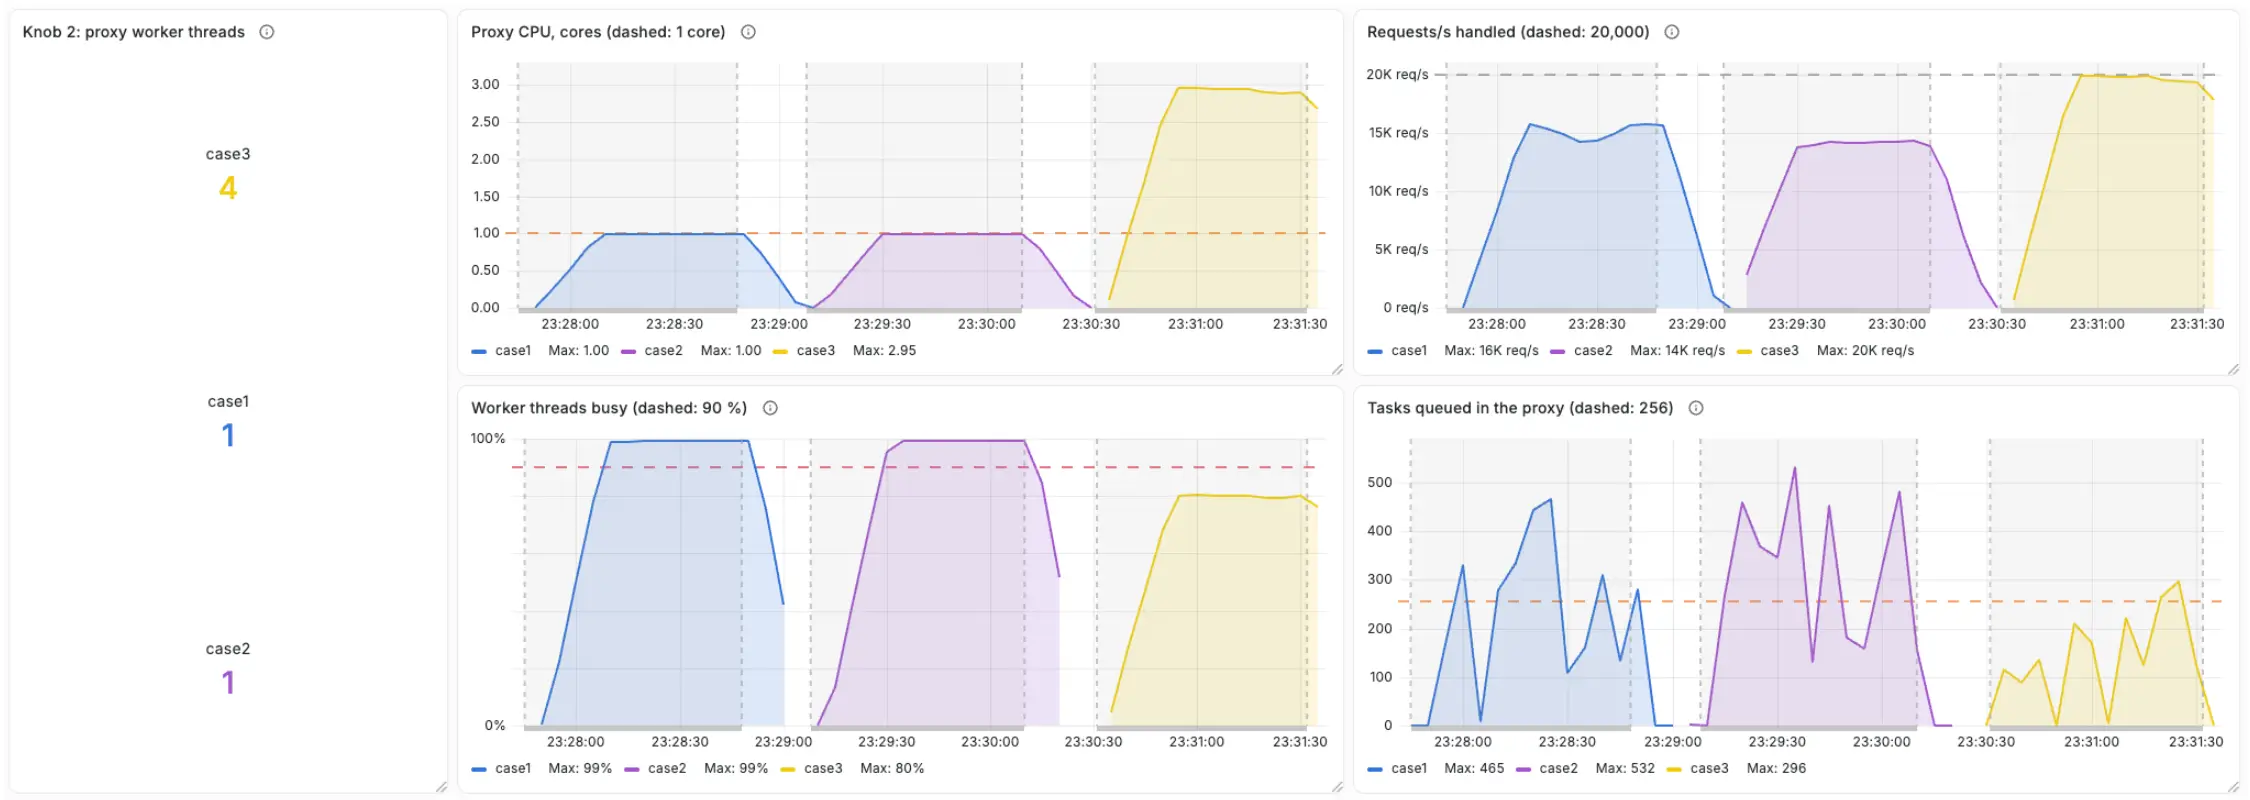Click the 500 y-axis label in Tasks queued

(x=1380, y=483)
